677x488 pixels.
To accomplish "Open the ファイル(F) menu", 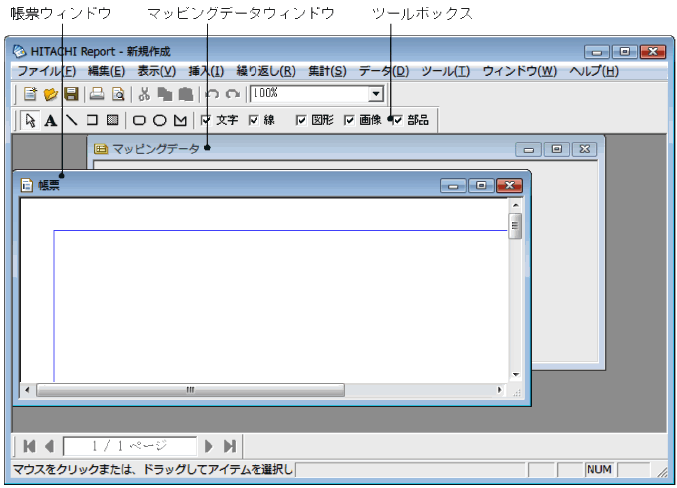I will coord(46,71).
